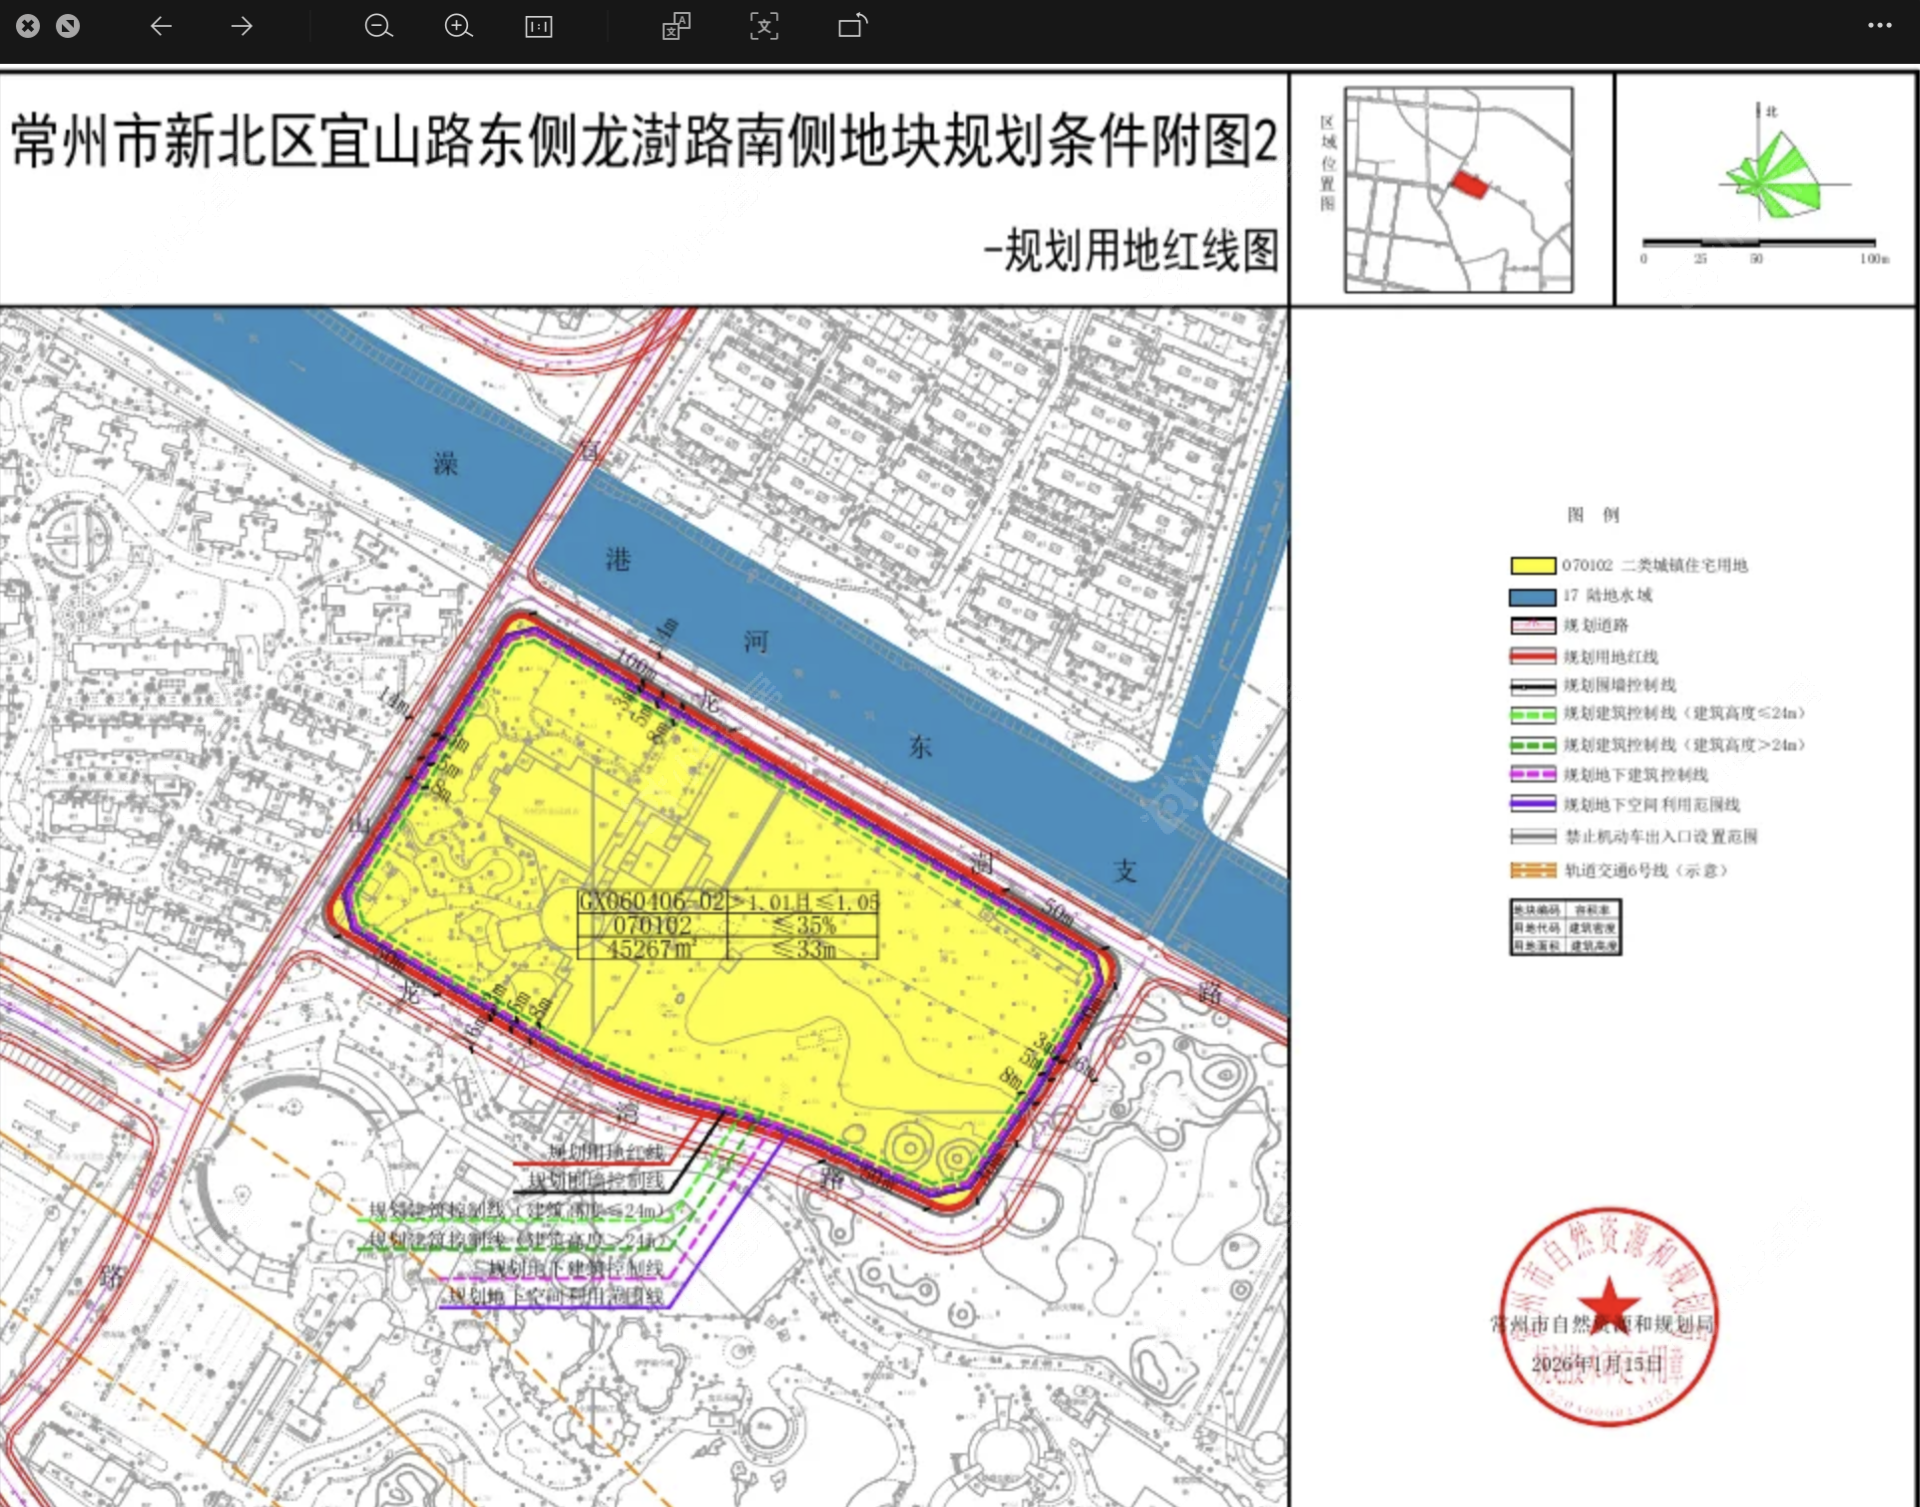Viewport: 1920px width, 1507px height.
Task: Rotate the image clockwise
Action: (x=851, y=27)
